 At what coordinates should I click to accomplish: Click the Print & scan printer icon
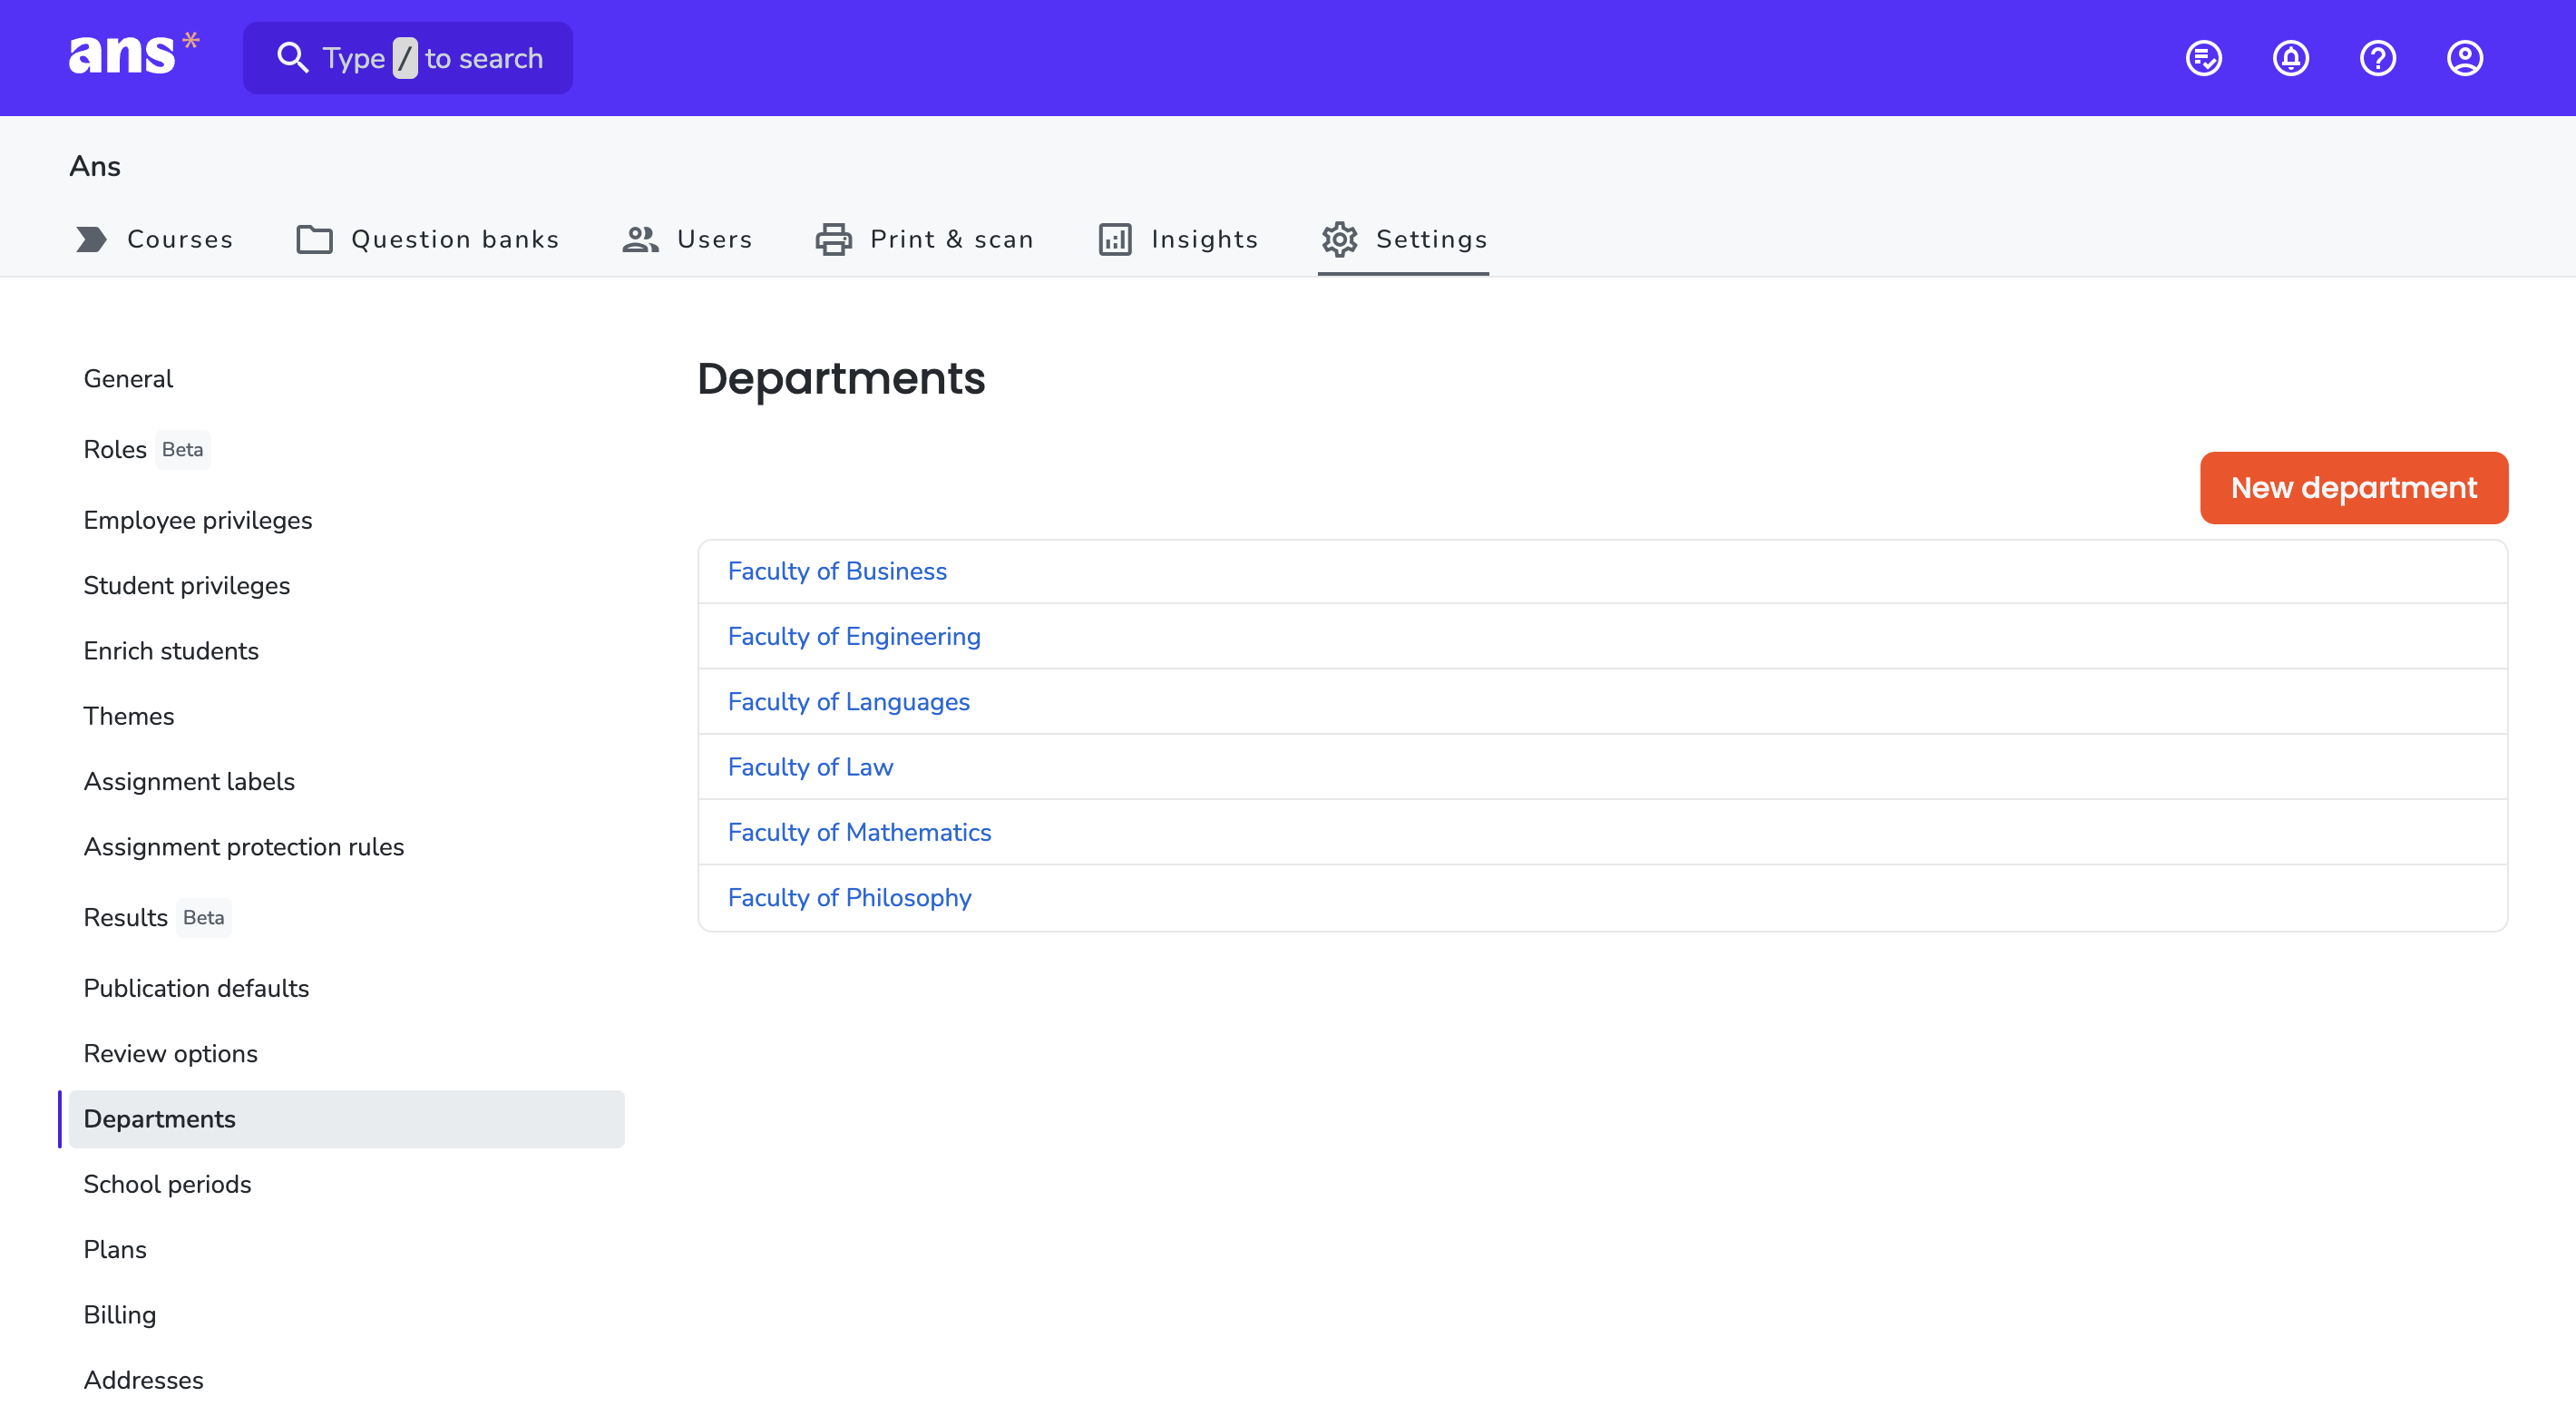[x=833, y=239]
